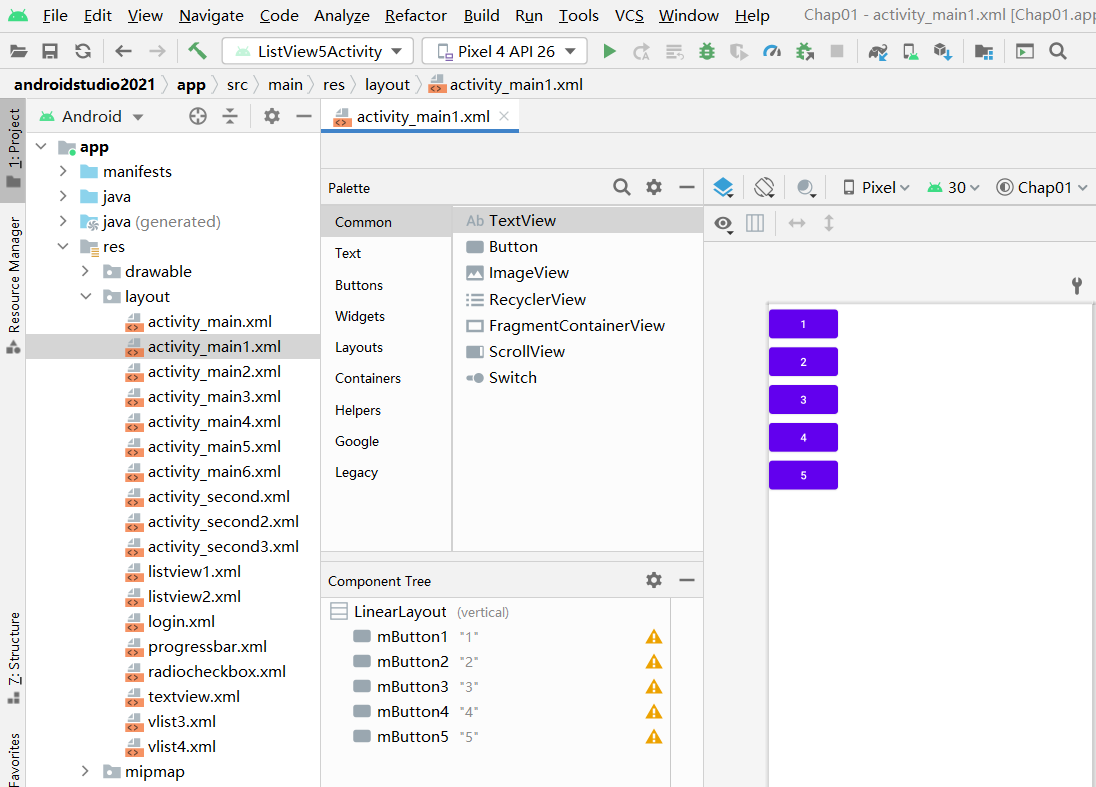Click warning icon next to mButton1
The width and height of the screenshot is (1096, 787).
coord(654,637)
